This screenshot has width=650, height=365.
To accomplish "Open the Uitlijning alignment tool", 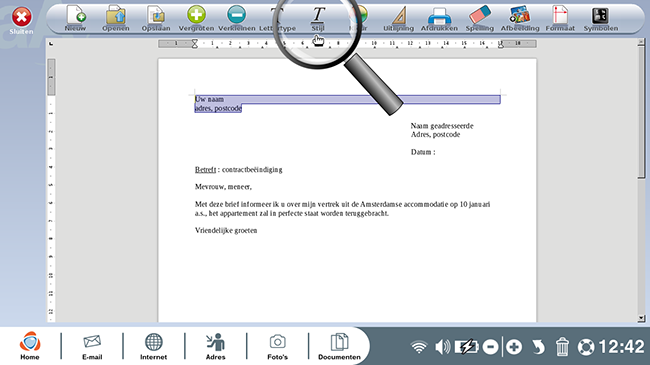I will (399, 19).
